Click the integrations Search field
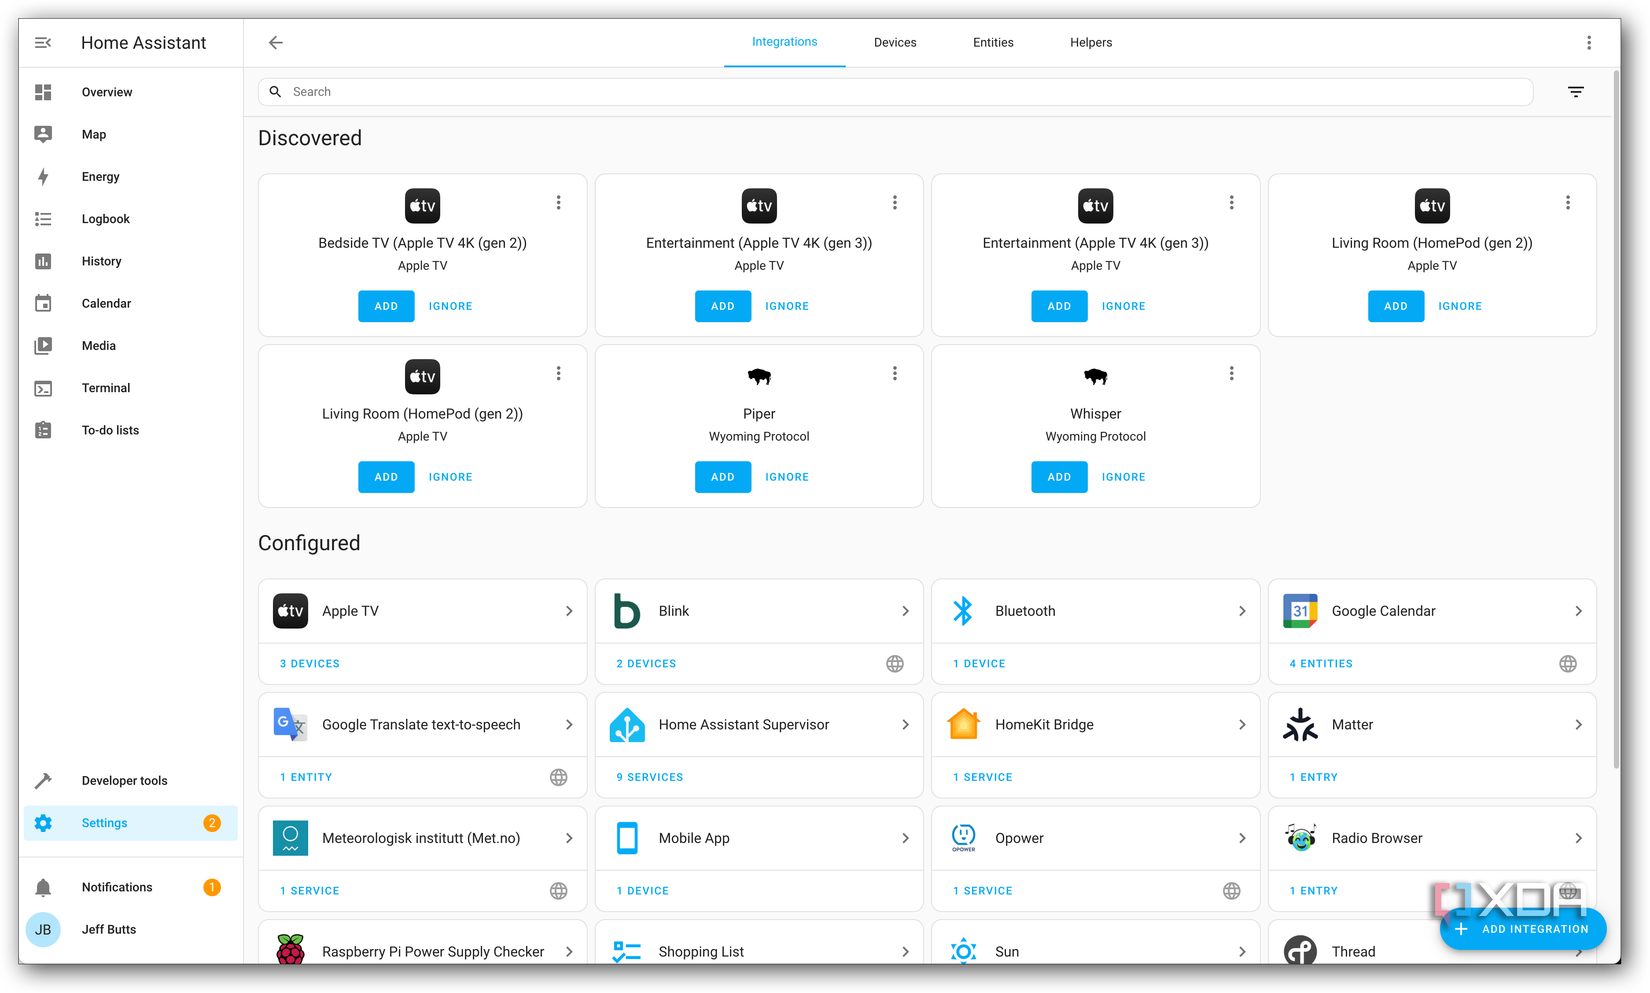Image resolution: width=1650 pixels, height=993 pixels. (x=896, y=92)
